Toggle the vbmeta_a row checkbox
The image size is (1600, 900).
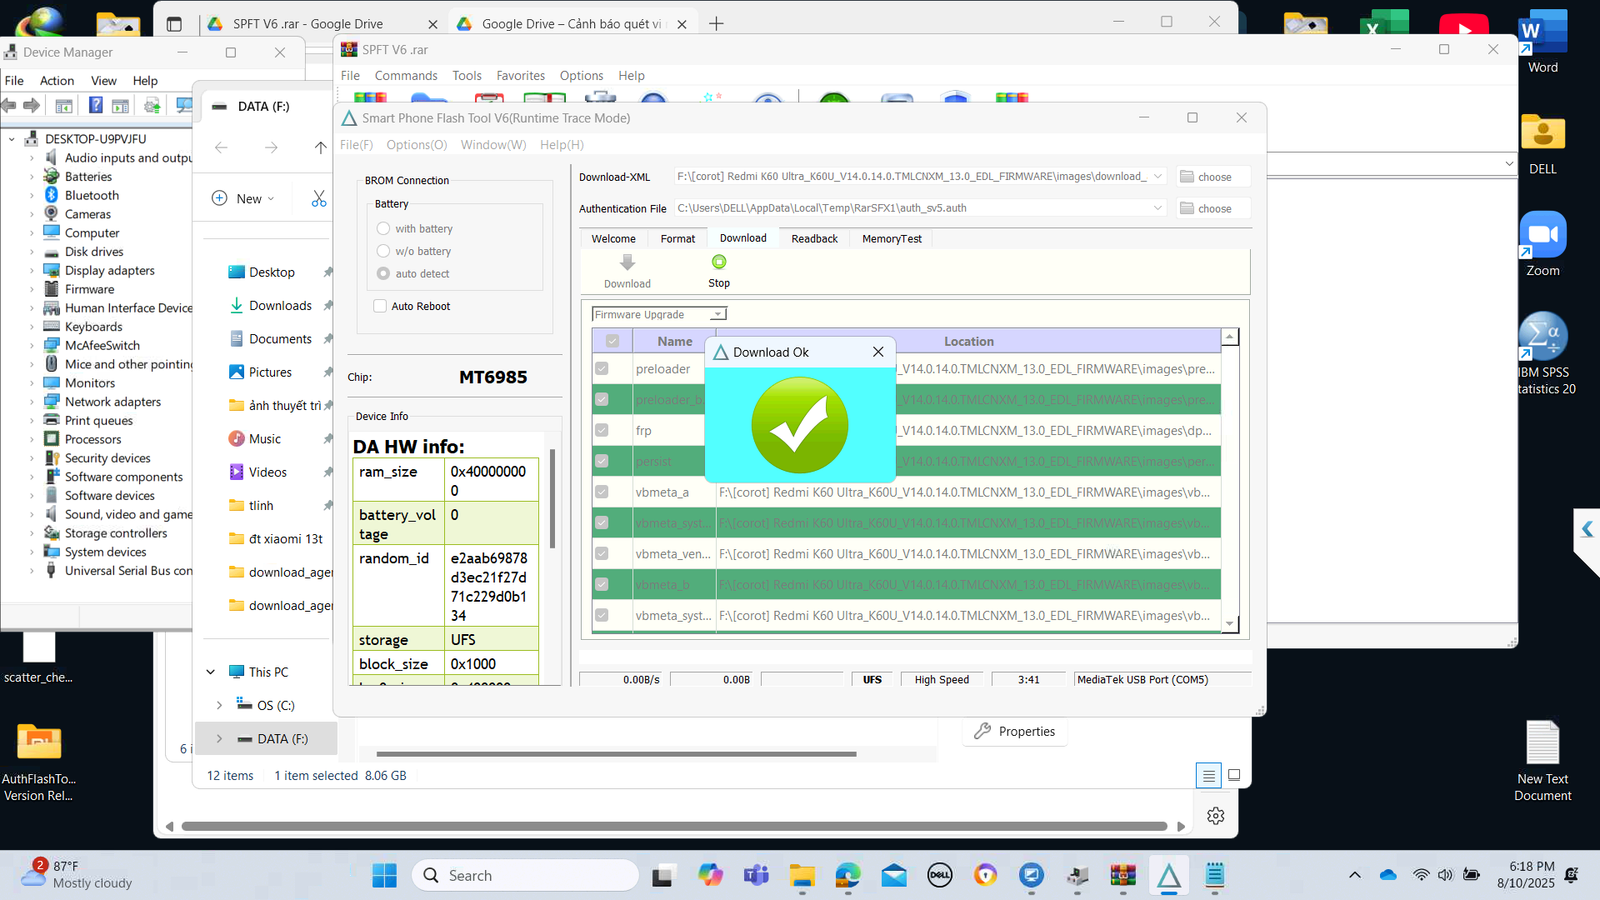[602, 492]
